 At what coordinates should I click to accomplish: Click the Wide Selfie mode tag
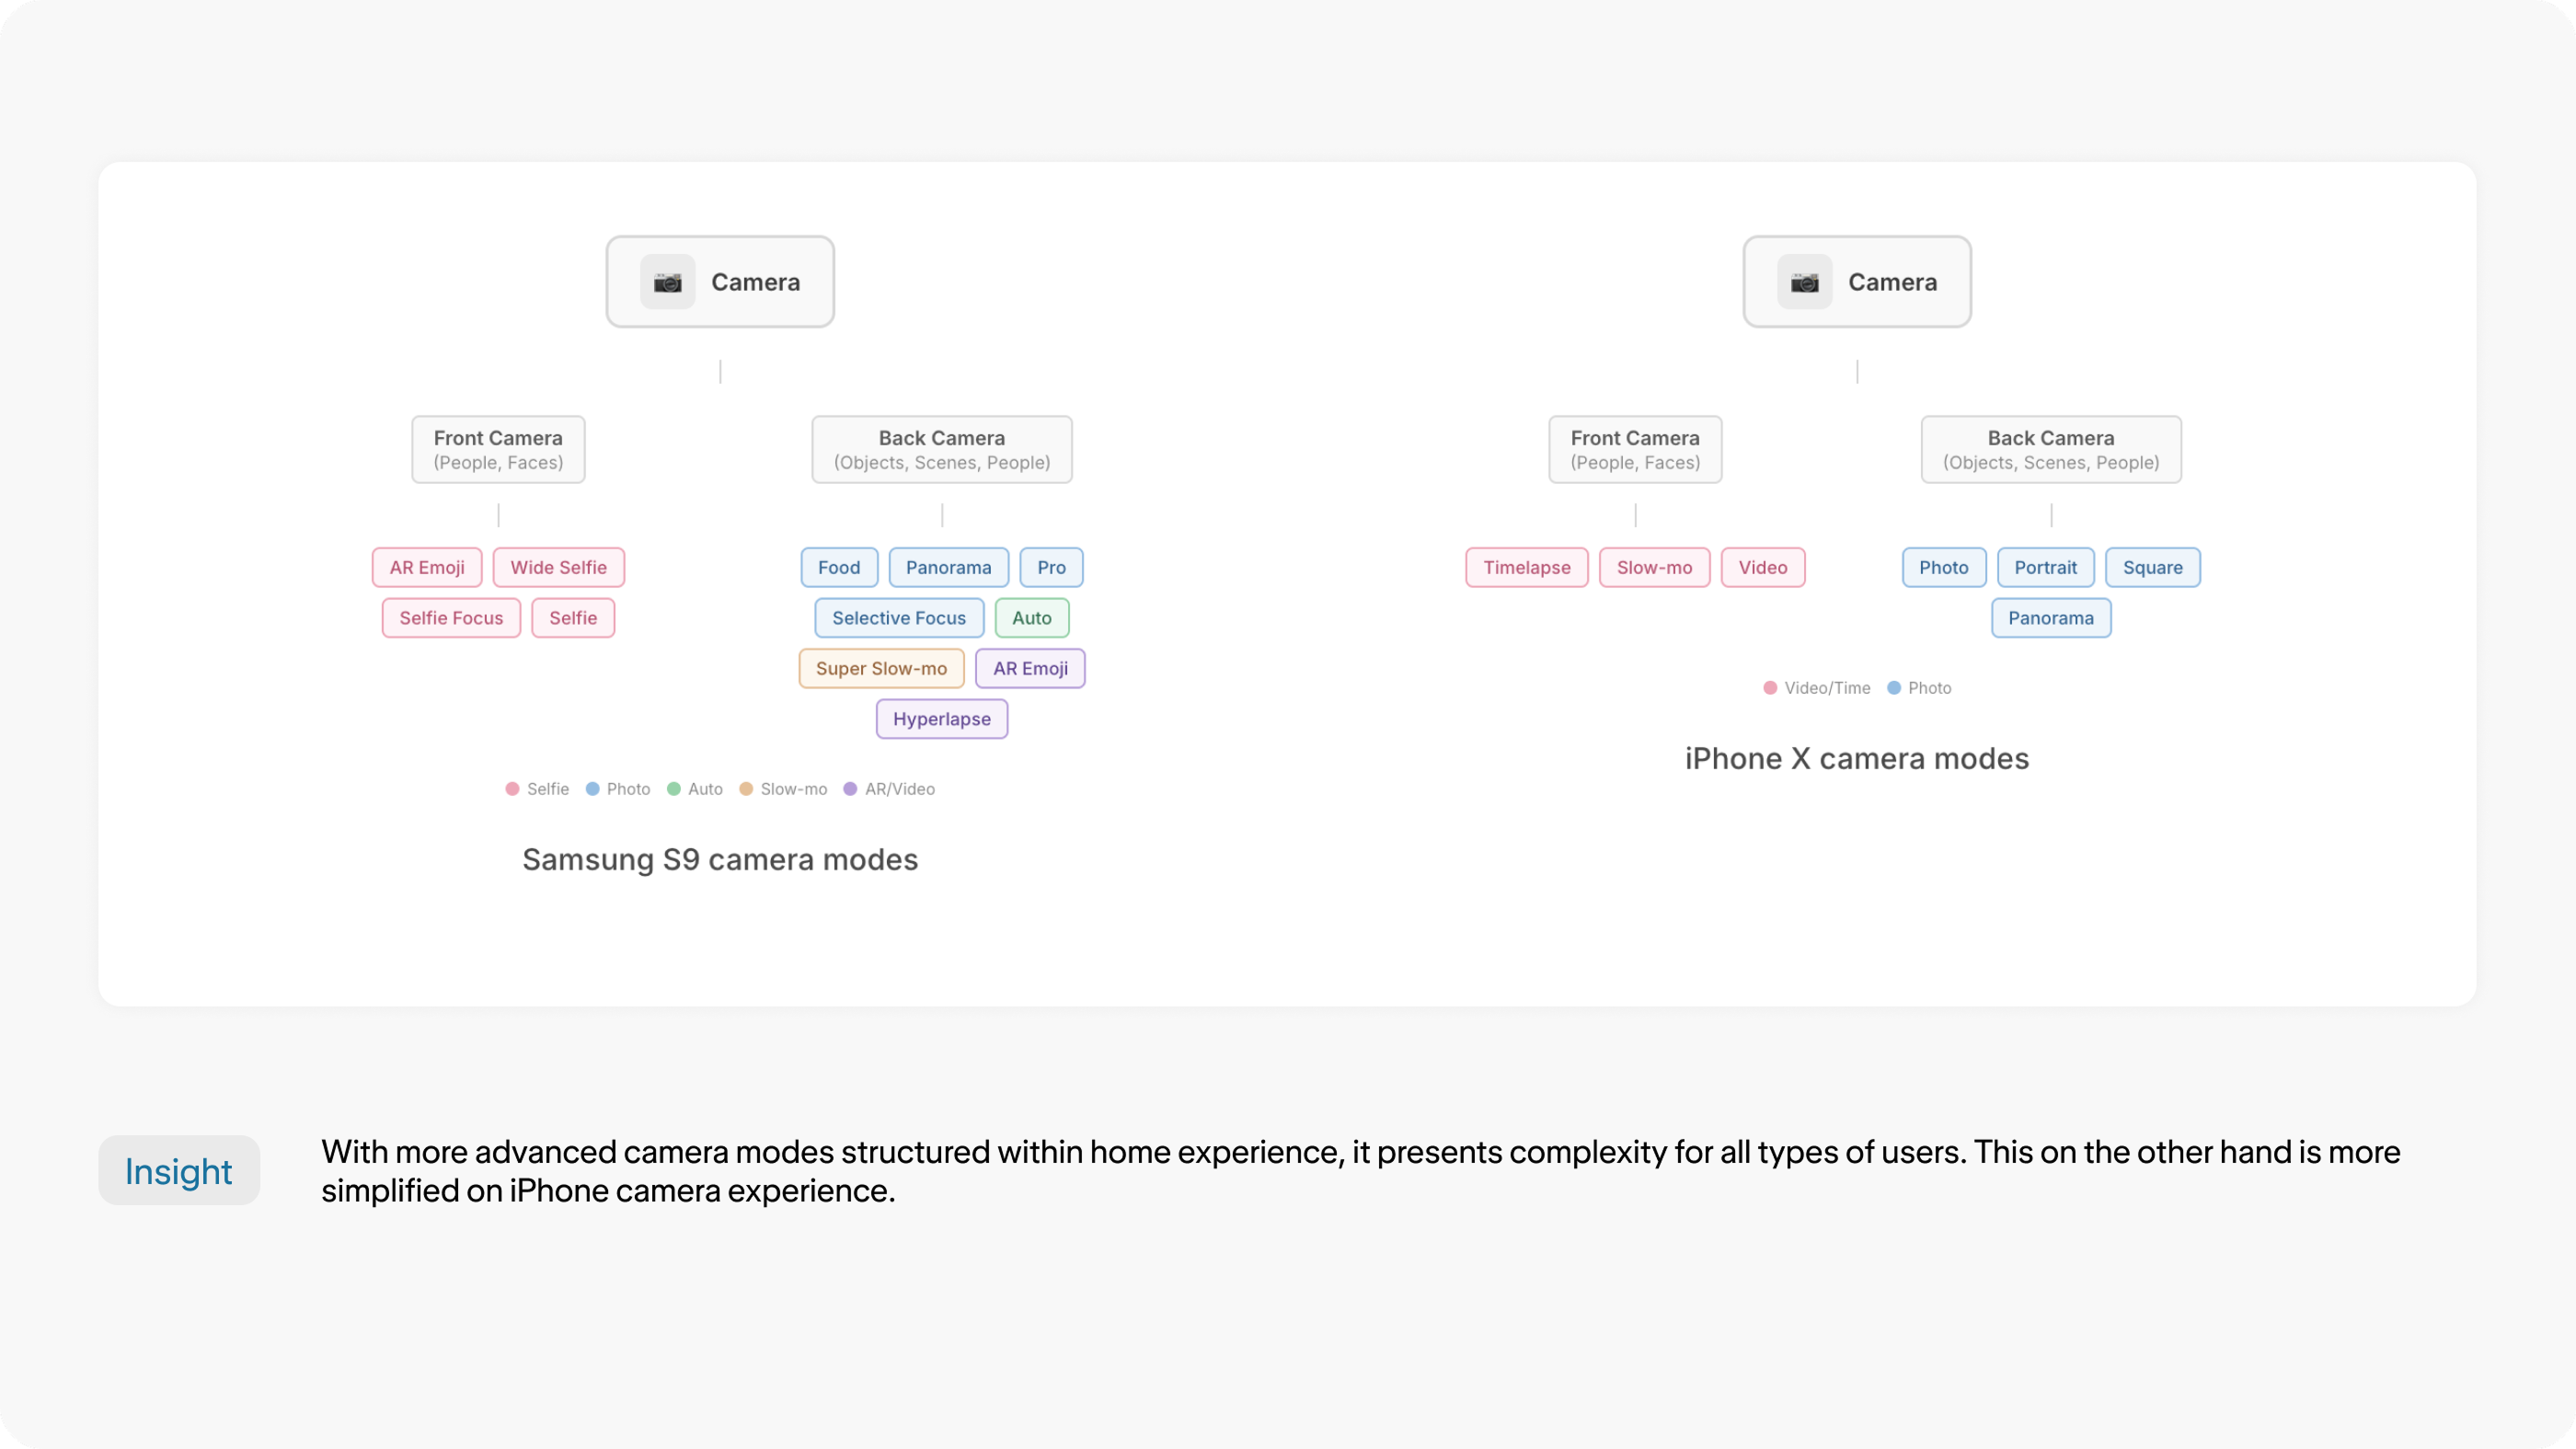click(558, 567)
